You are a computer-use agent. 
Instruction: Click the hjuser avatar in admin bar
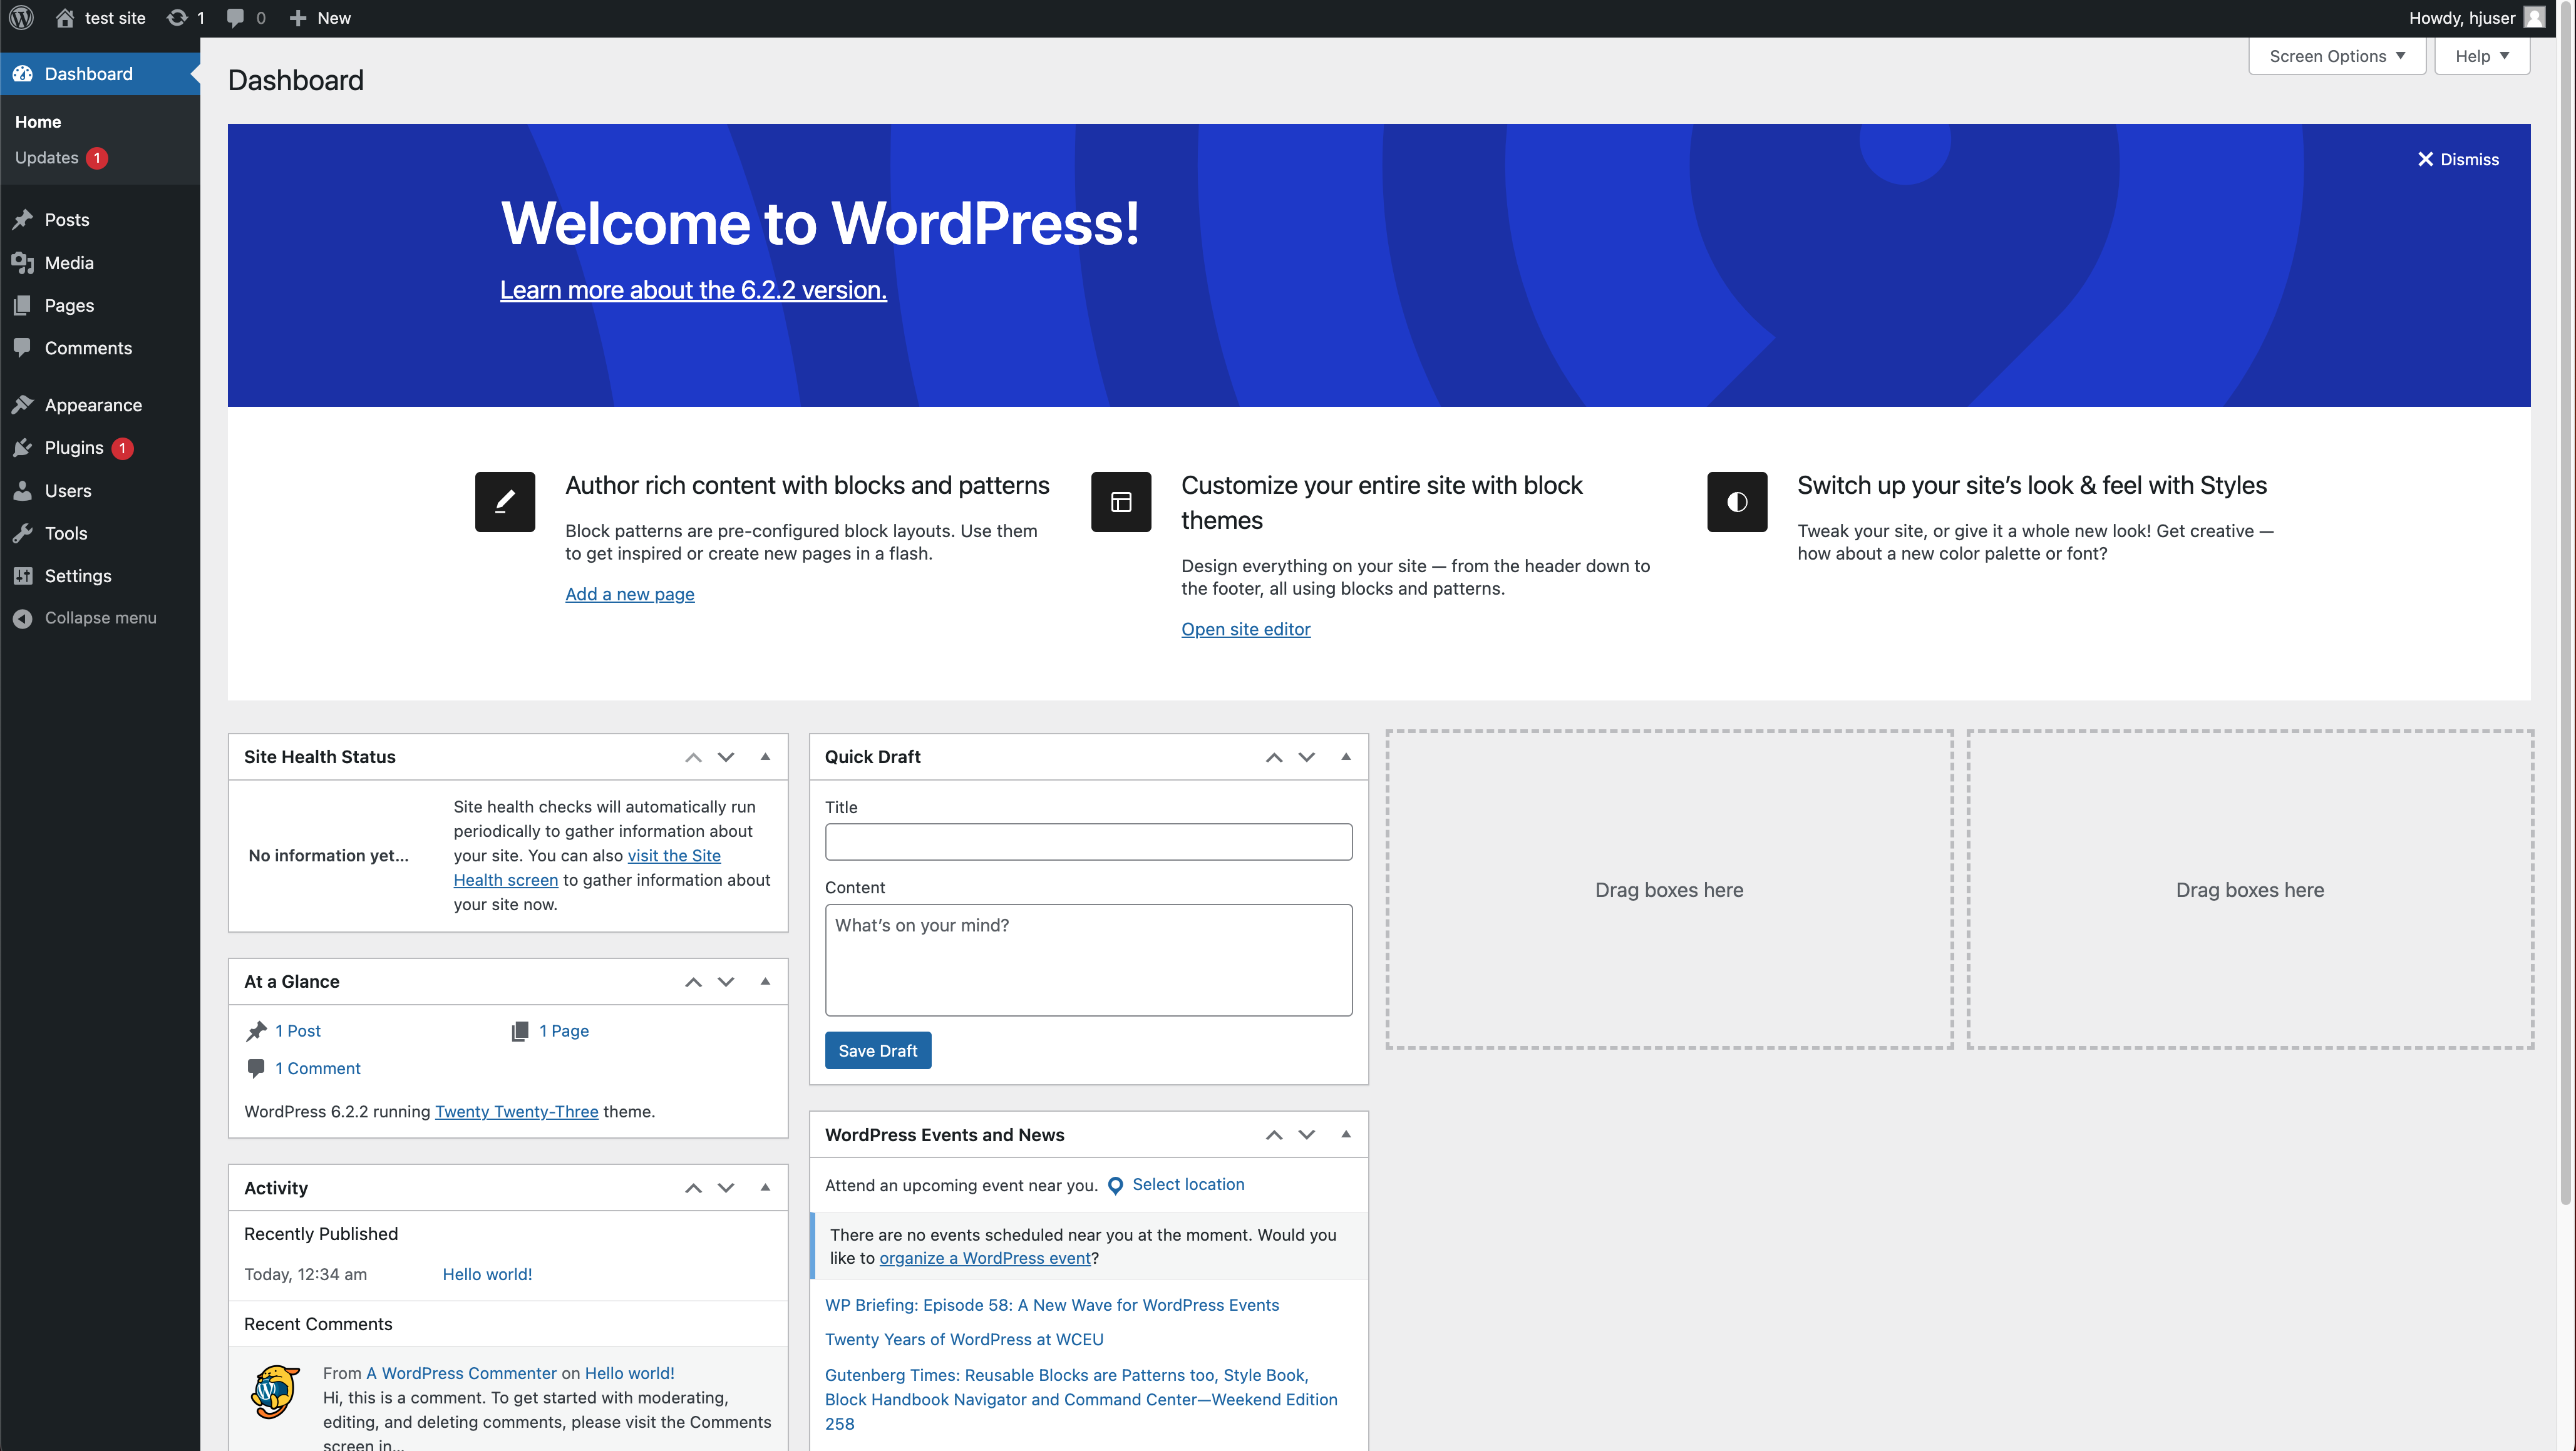[x=2534, y=18]
